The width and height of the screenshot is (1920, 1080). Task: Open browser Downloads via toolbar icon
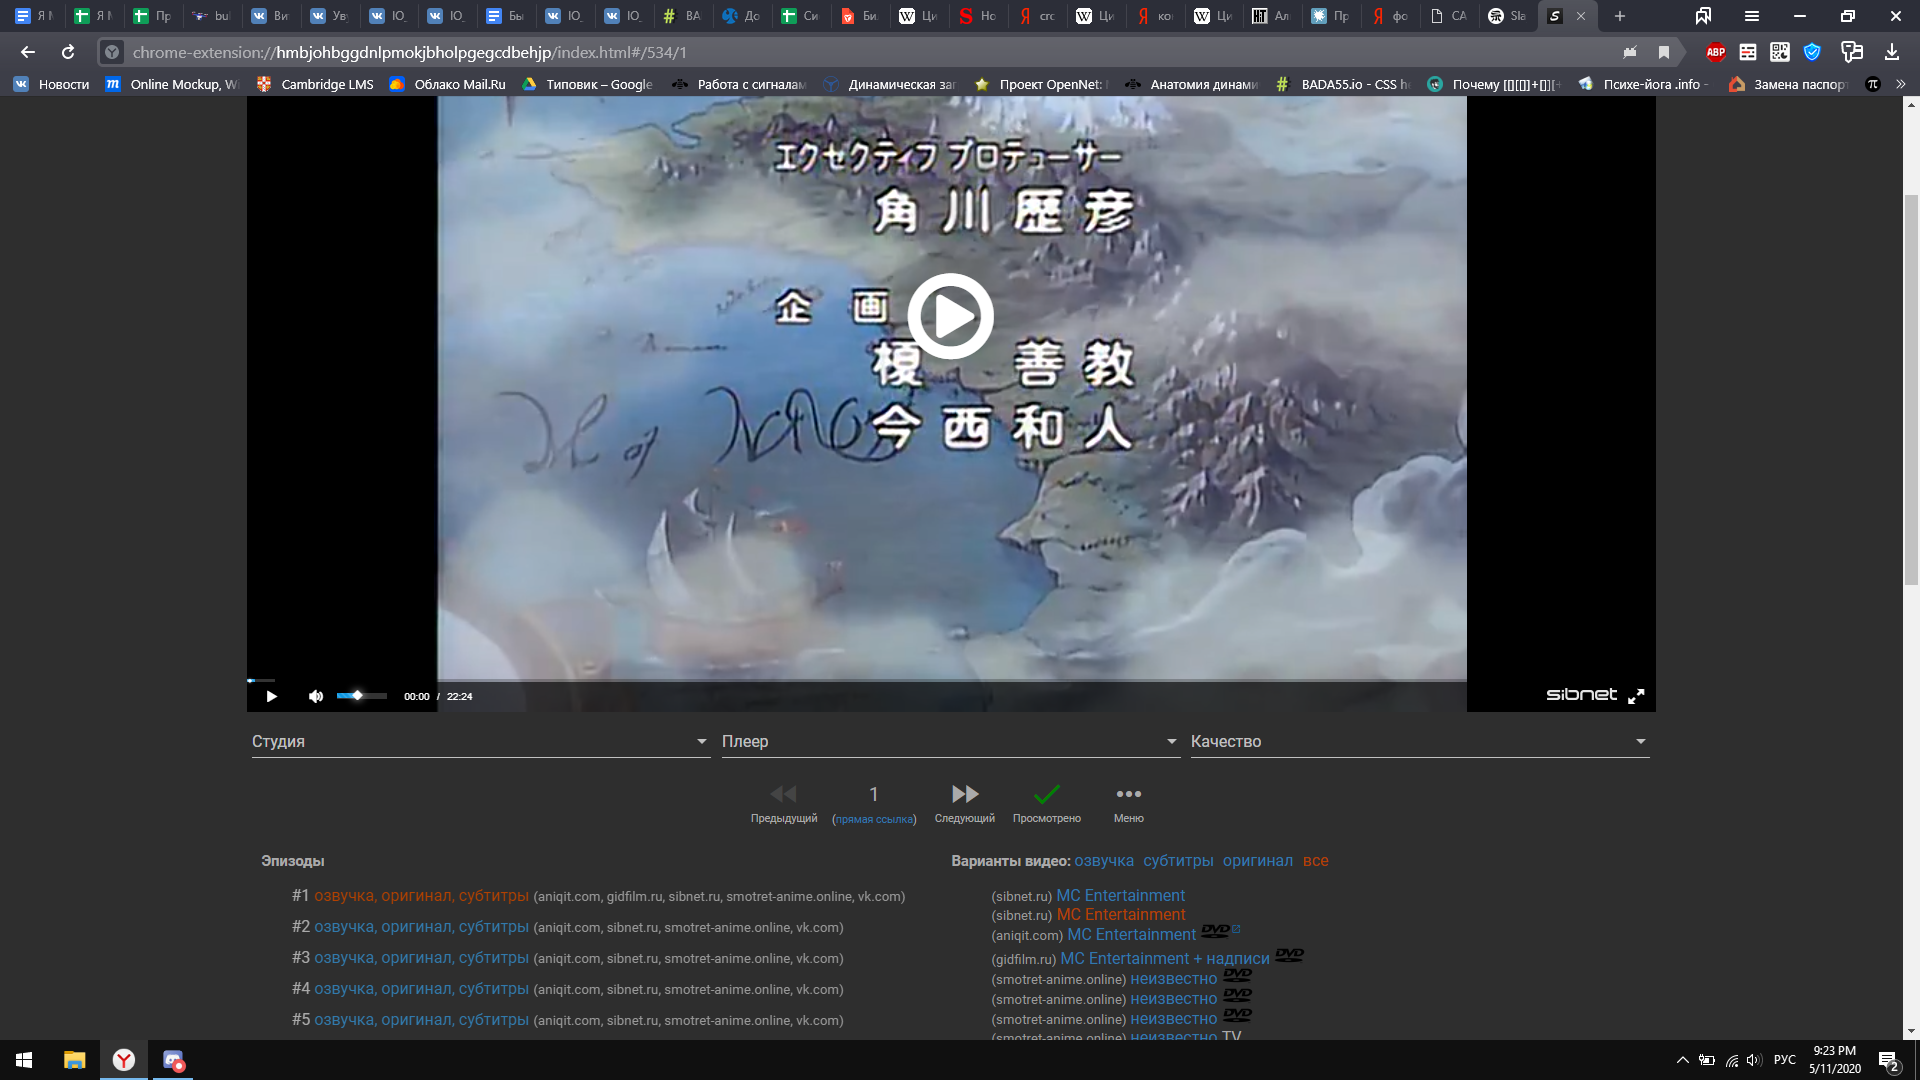click(x=1892, y=53)
